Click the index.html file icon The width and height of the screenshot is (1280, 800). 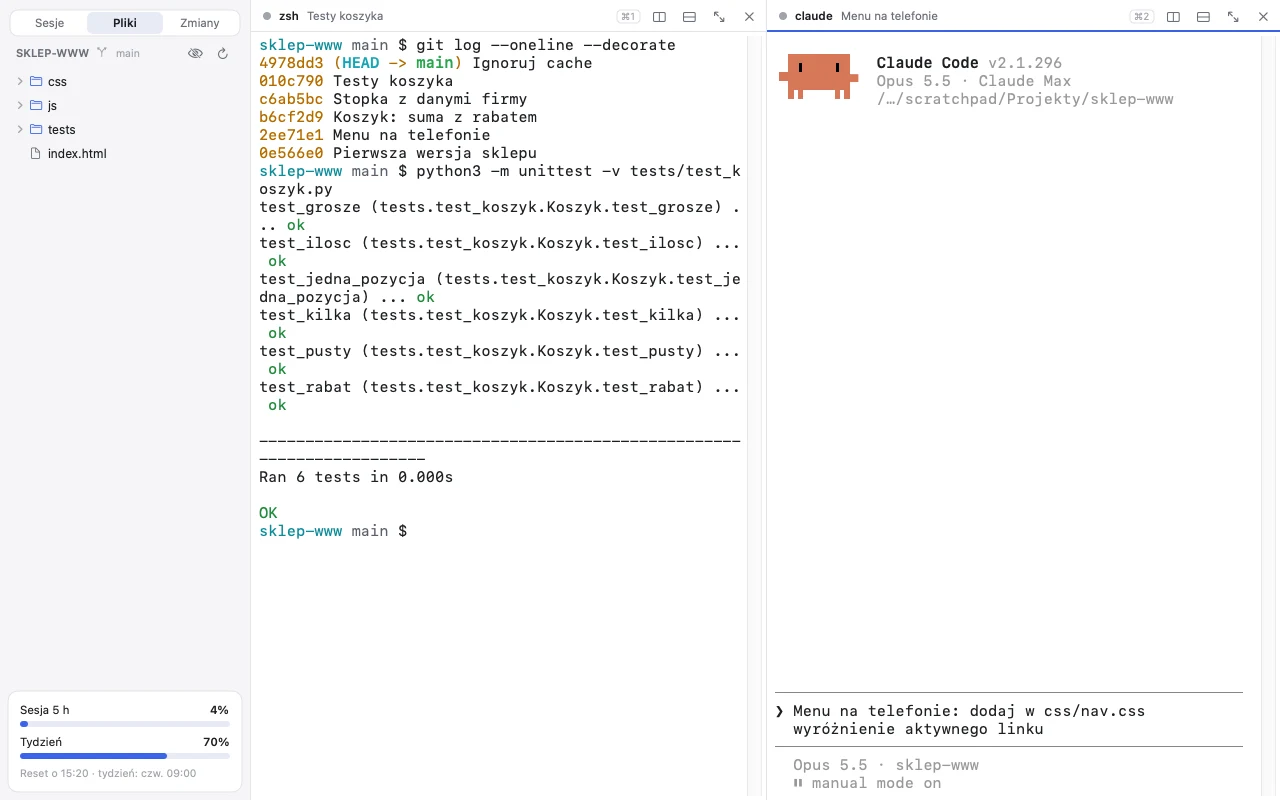point(36,153)
